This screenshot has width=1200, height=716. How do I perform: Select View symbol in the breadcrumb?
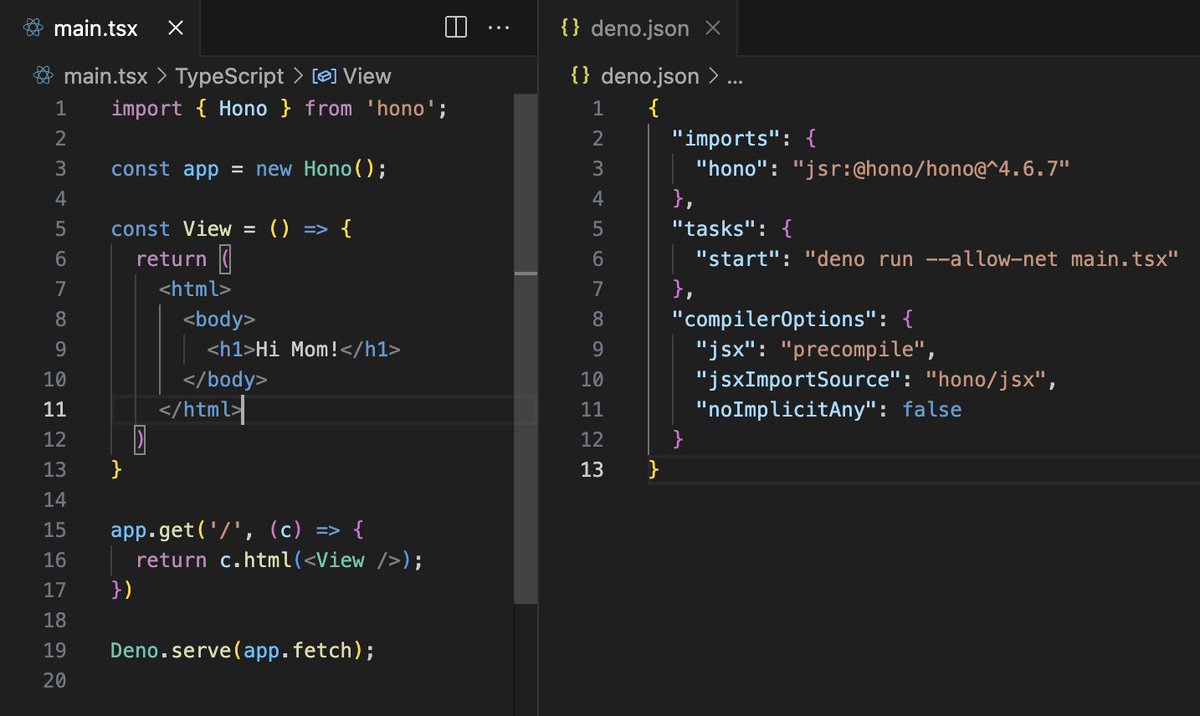point(366,76)
